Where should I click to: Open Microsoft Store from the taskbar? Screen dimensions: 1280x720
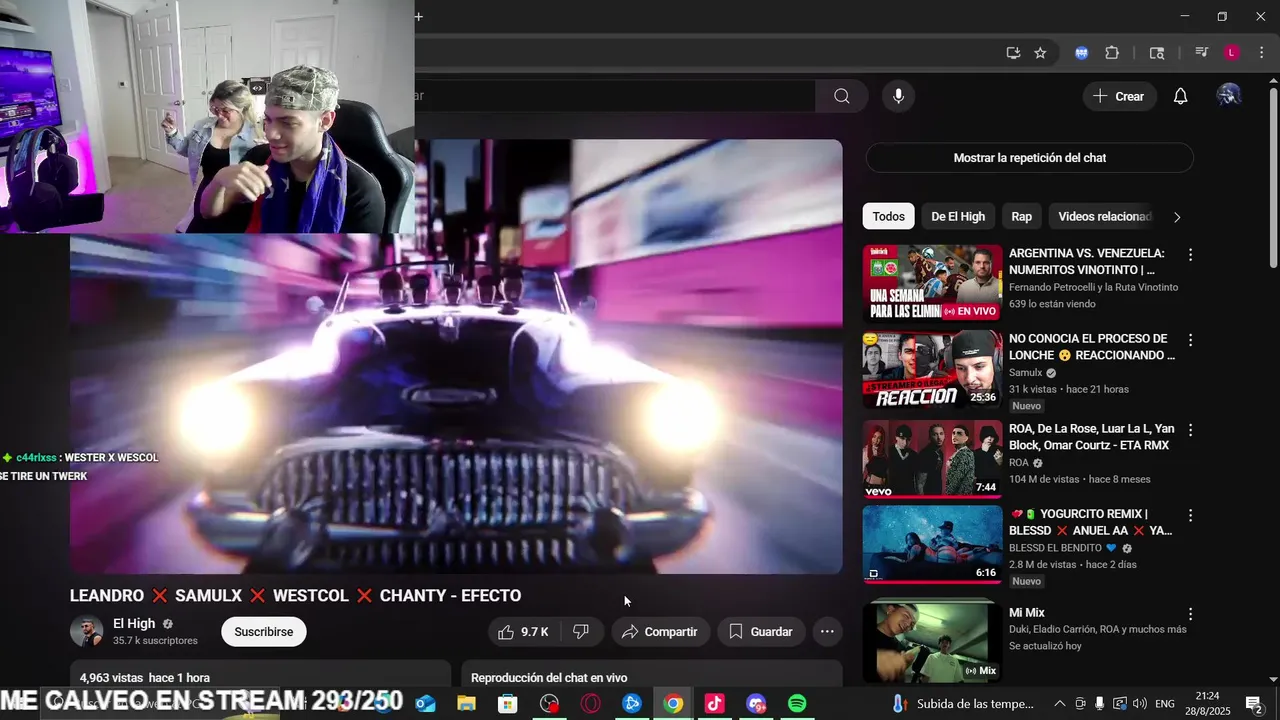[508, 704]
